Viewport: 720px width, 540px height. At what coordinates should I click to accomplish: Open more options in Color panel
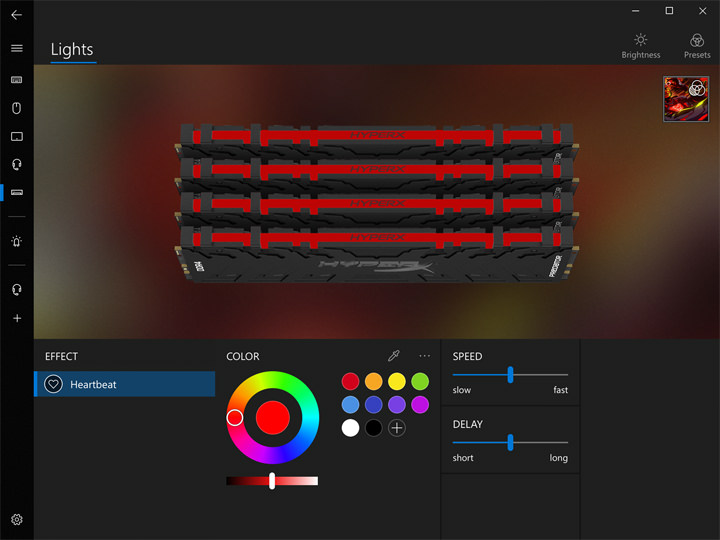[425, 356]
